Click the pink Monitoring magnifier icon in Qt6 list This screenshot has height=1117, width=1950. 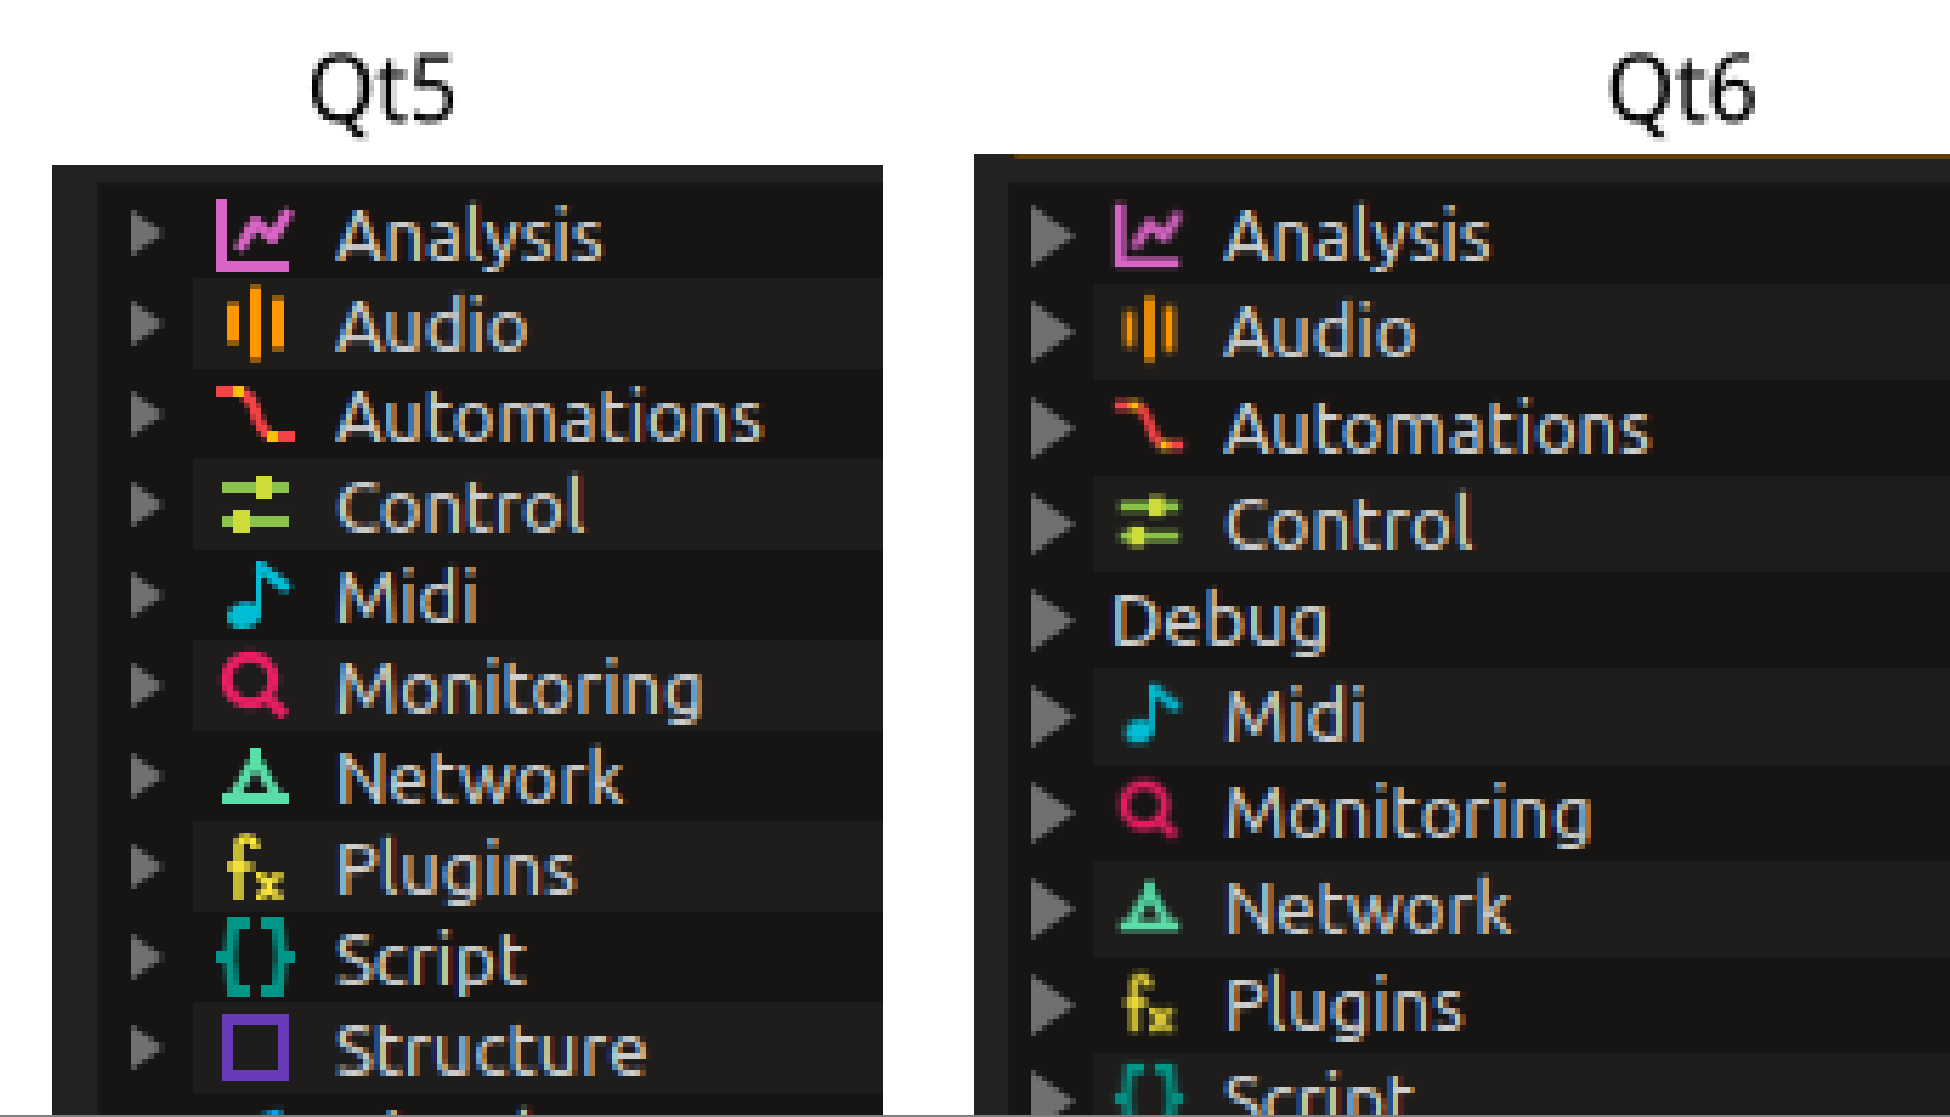point(1148,810)
